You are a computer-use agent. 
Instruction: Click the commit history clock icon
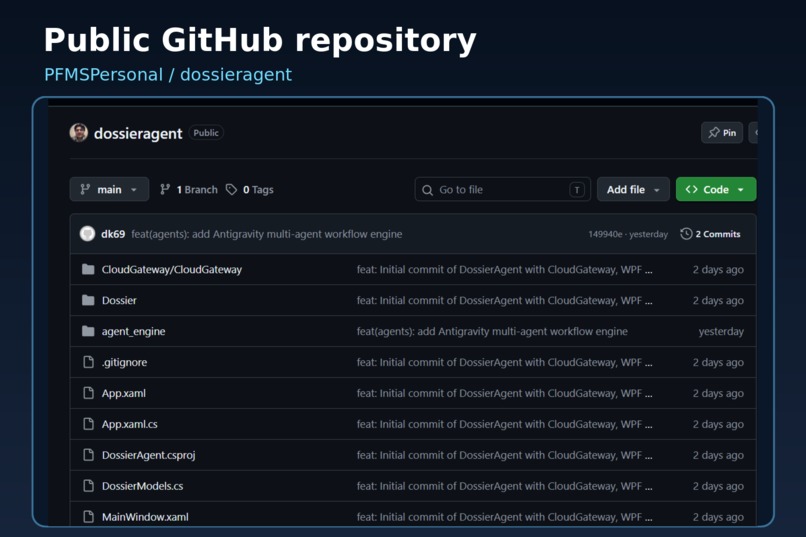pos(686,234)
